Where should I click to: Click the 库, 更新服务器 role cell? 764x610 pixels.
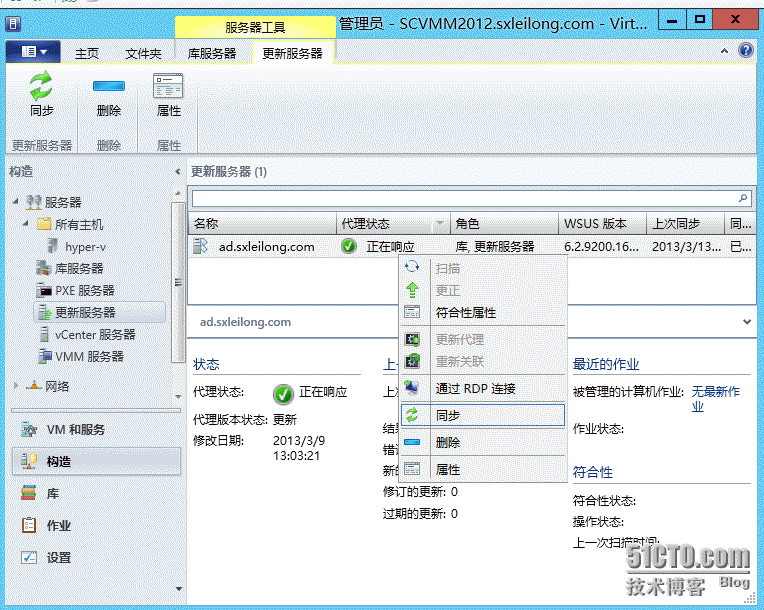tap(495, 246)
